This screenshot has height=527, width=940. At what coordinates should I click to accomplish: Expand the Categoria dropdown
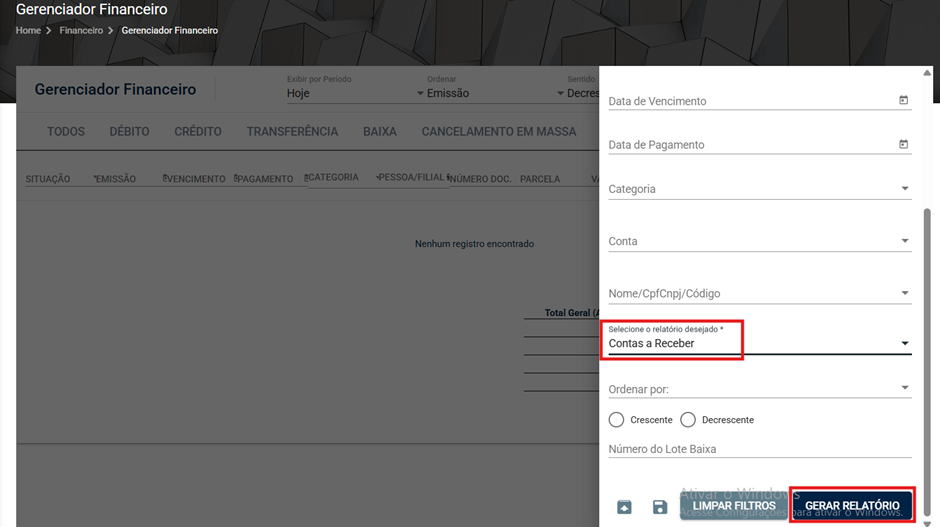pos(760,189)
